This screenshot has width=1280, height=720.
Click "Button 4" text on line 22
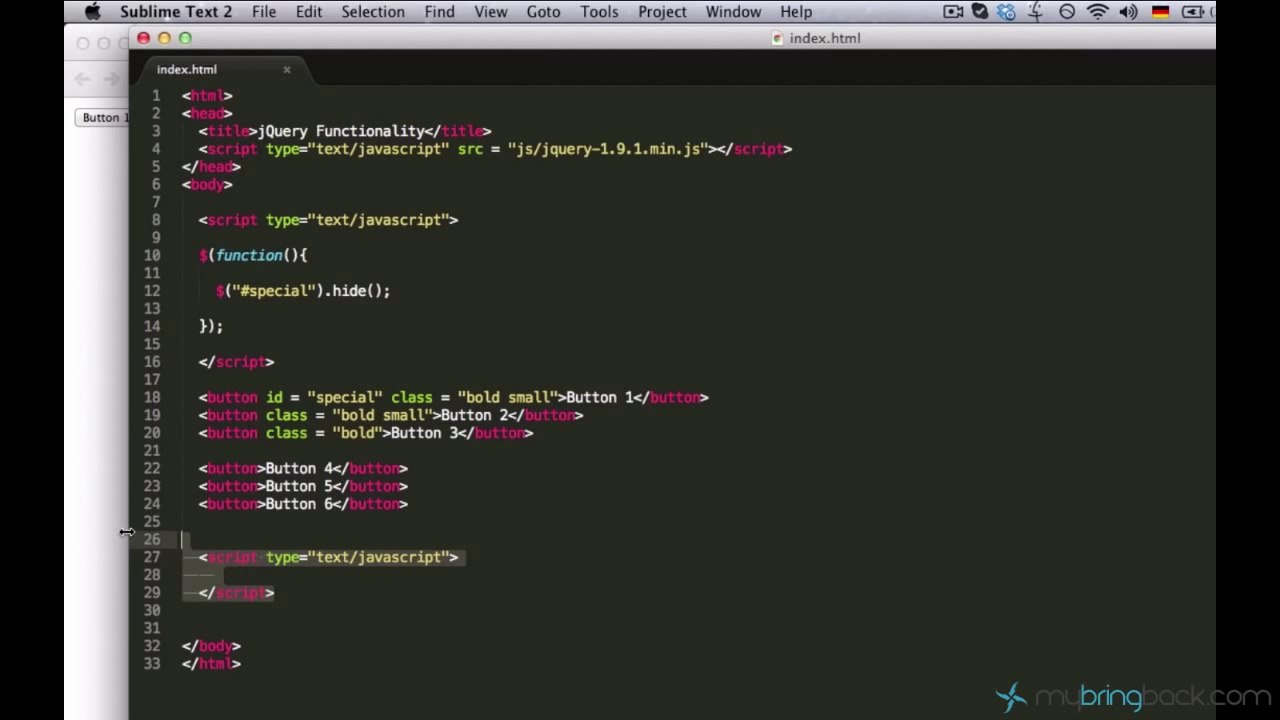coord(299,468)
